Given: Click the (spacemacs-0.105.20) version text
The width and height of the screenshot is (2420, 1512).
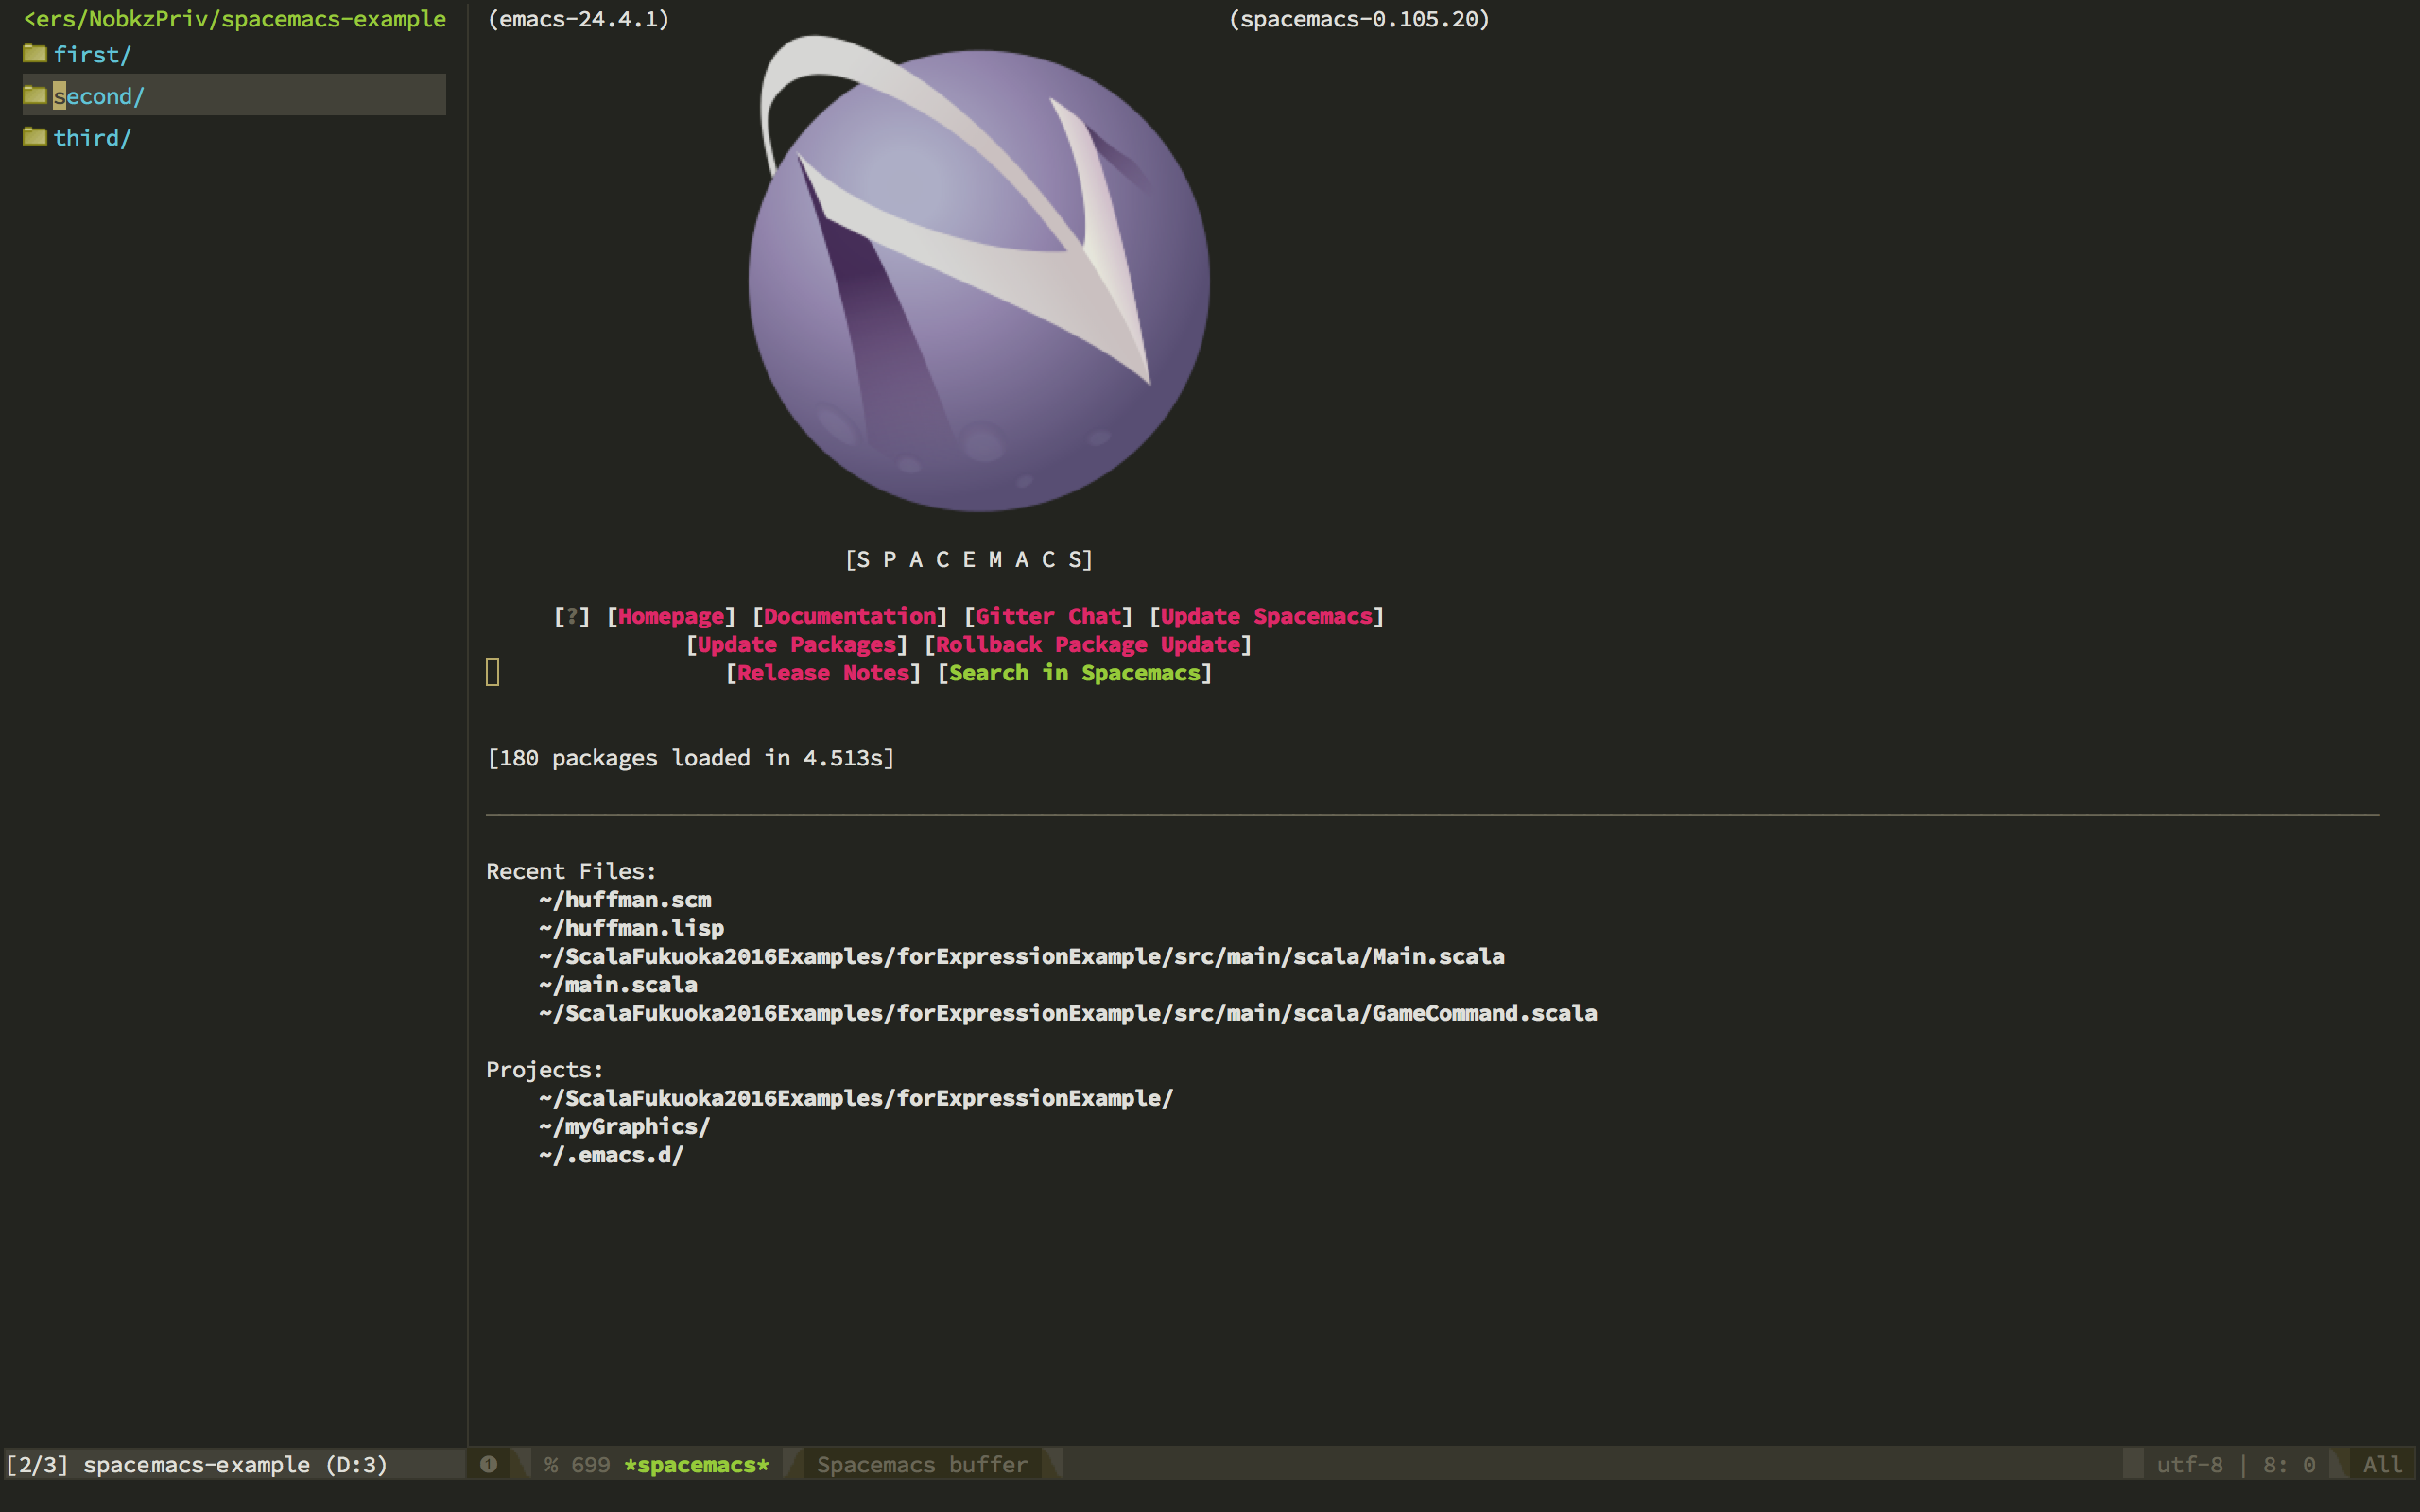Looking at the screenshot, I should point(1359,19).
